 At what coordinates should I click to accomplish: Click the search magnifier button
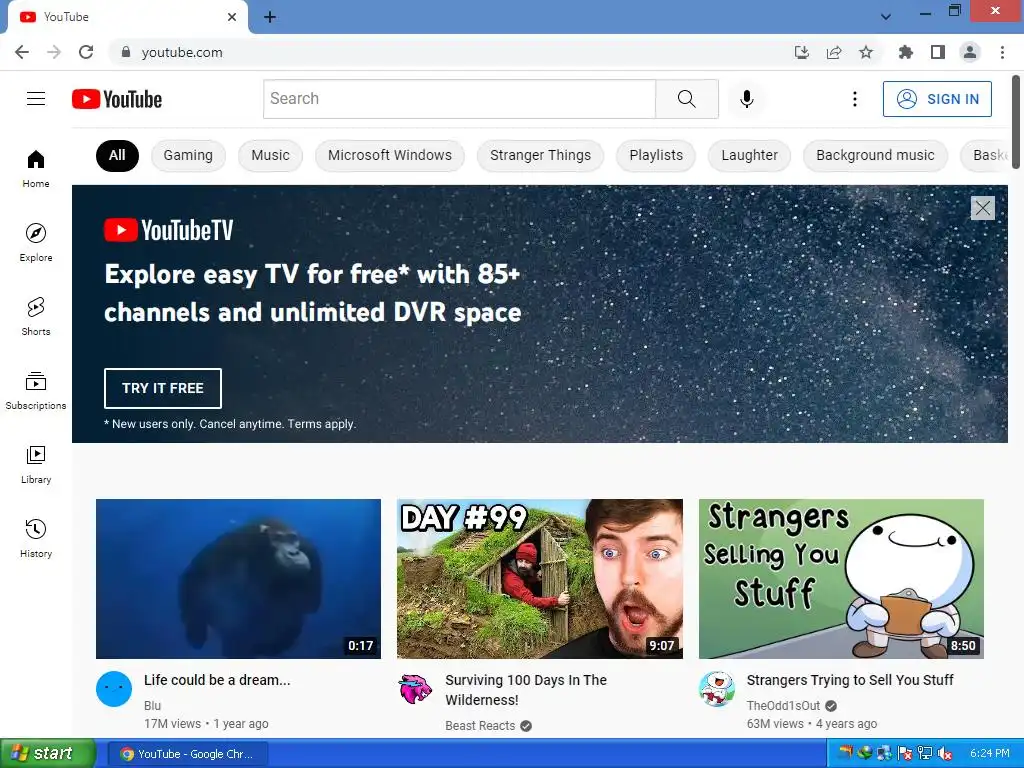(x=687, y=99)
